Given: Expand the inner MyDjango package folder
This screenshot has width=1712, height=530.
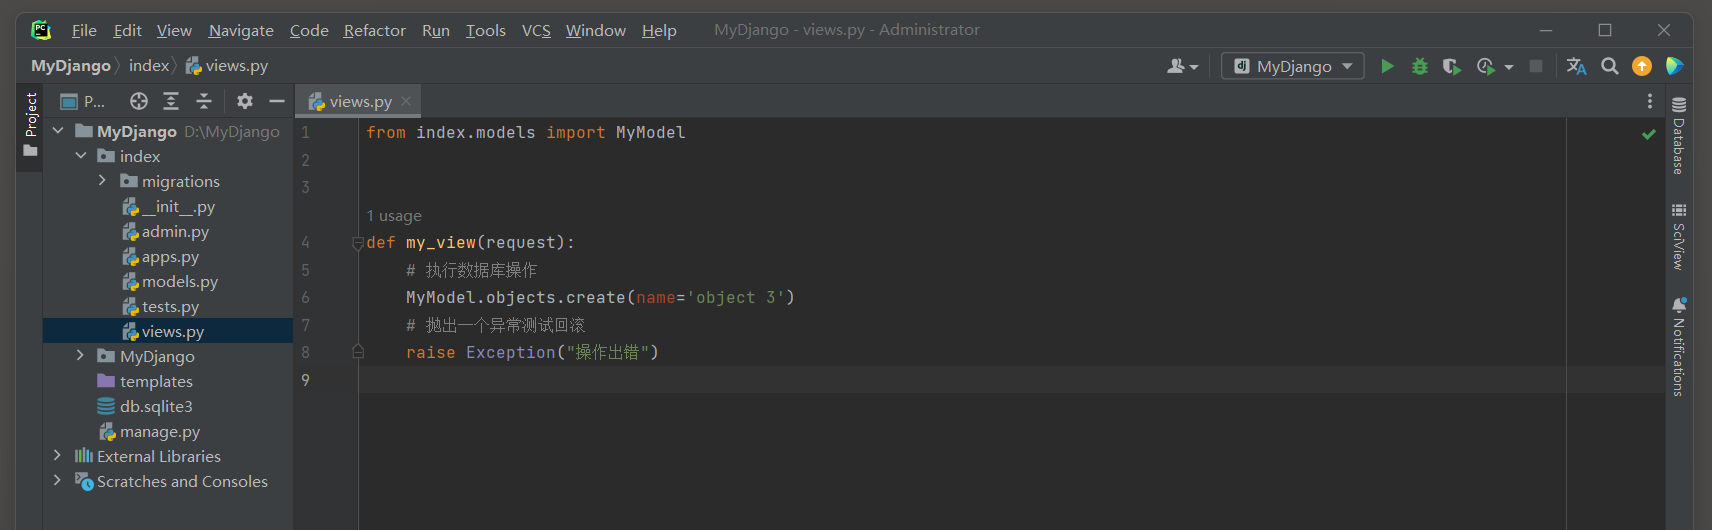Looking at the screenshot, I should (x=80, y=356).
